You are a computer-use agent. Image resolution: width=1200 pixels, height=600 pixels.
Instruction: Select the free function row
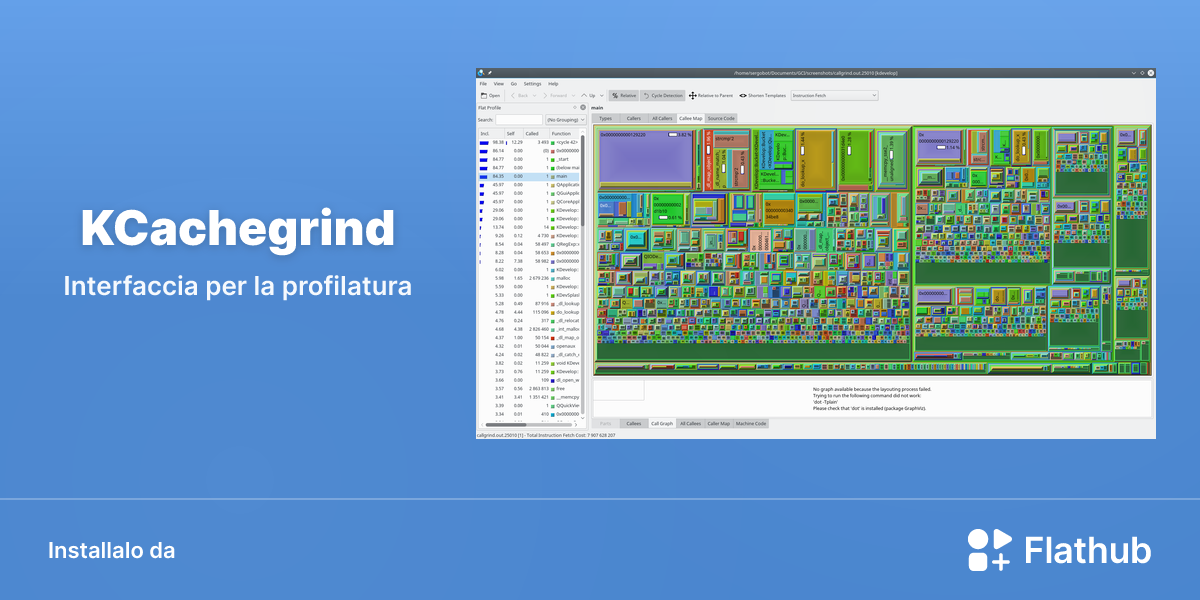tap(528, 389)
